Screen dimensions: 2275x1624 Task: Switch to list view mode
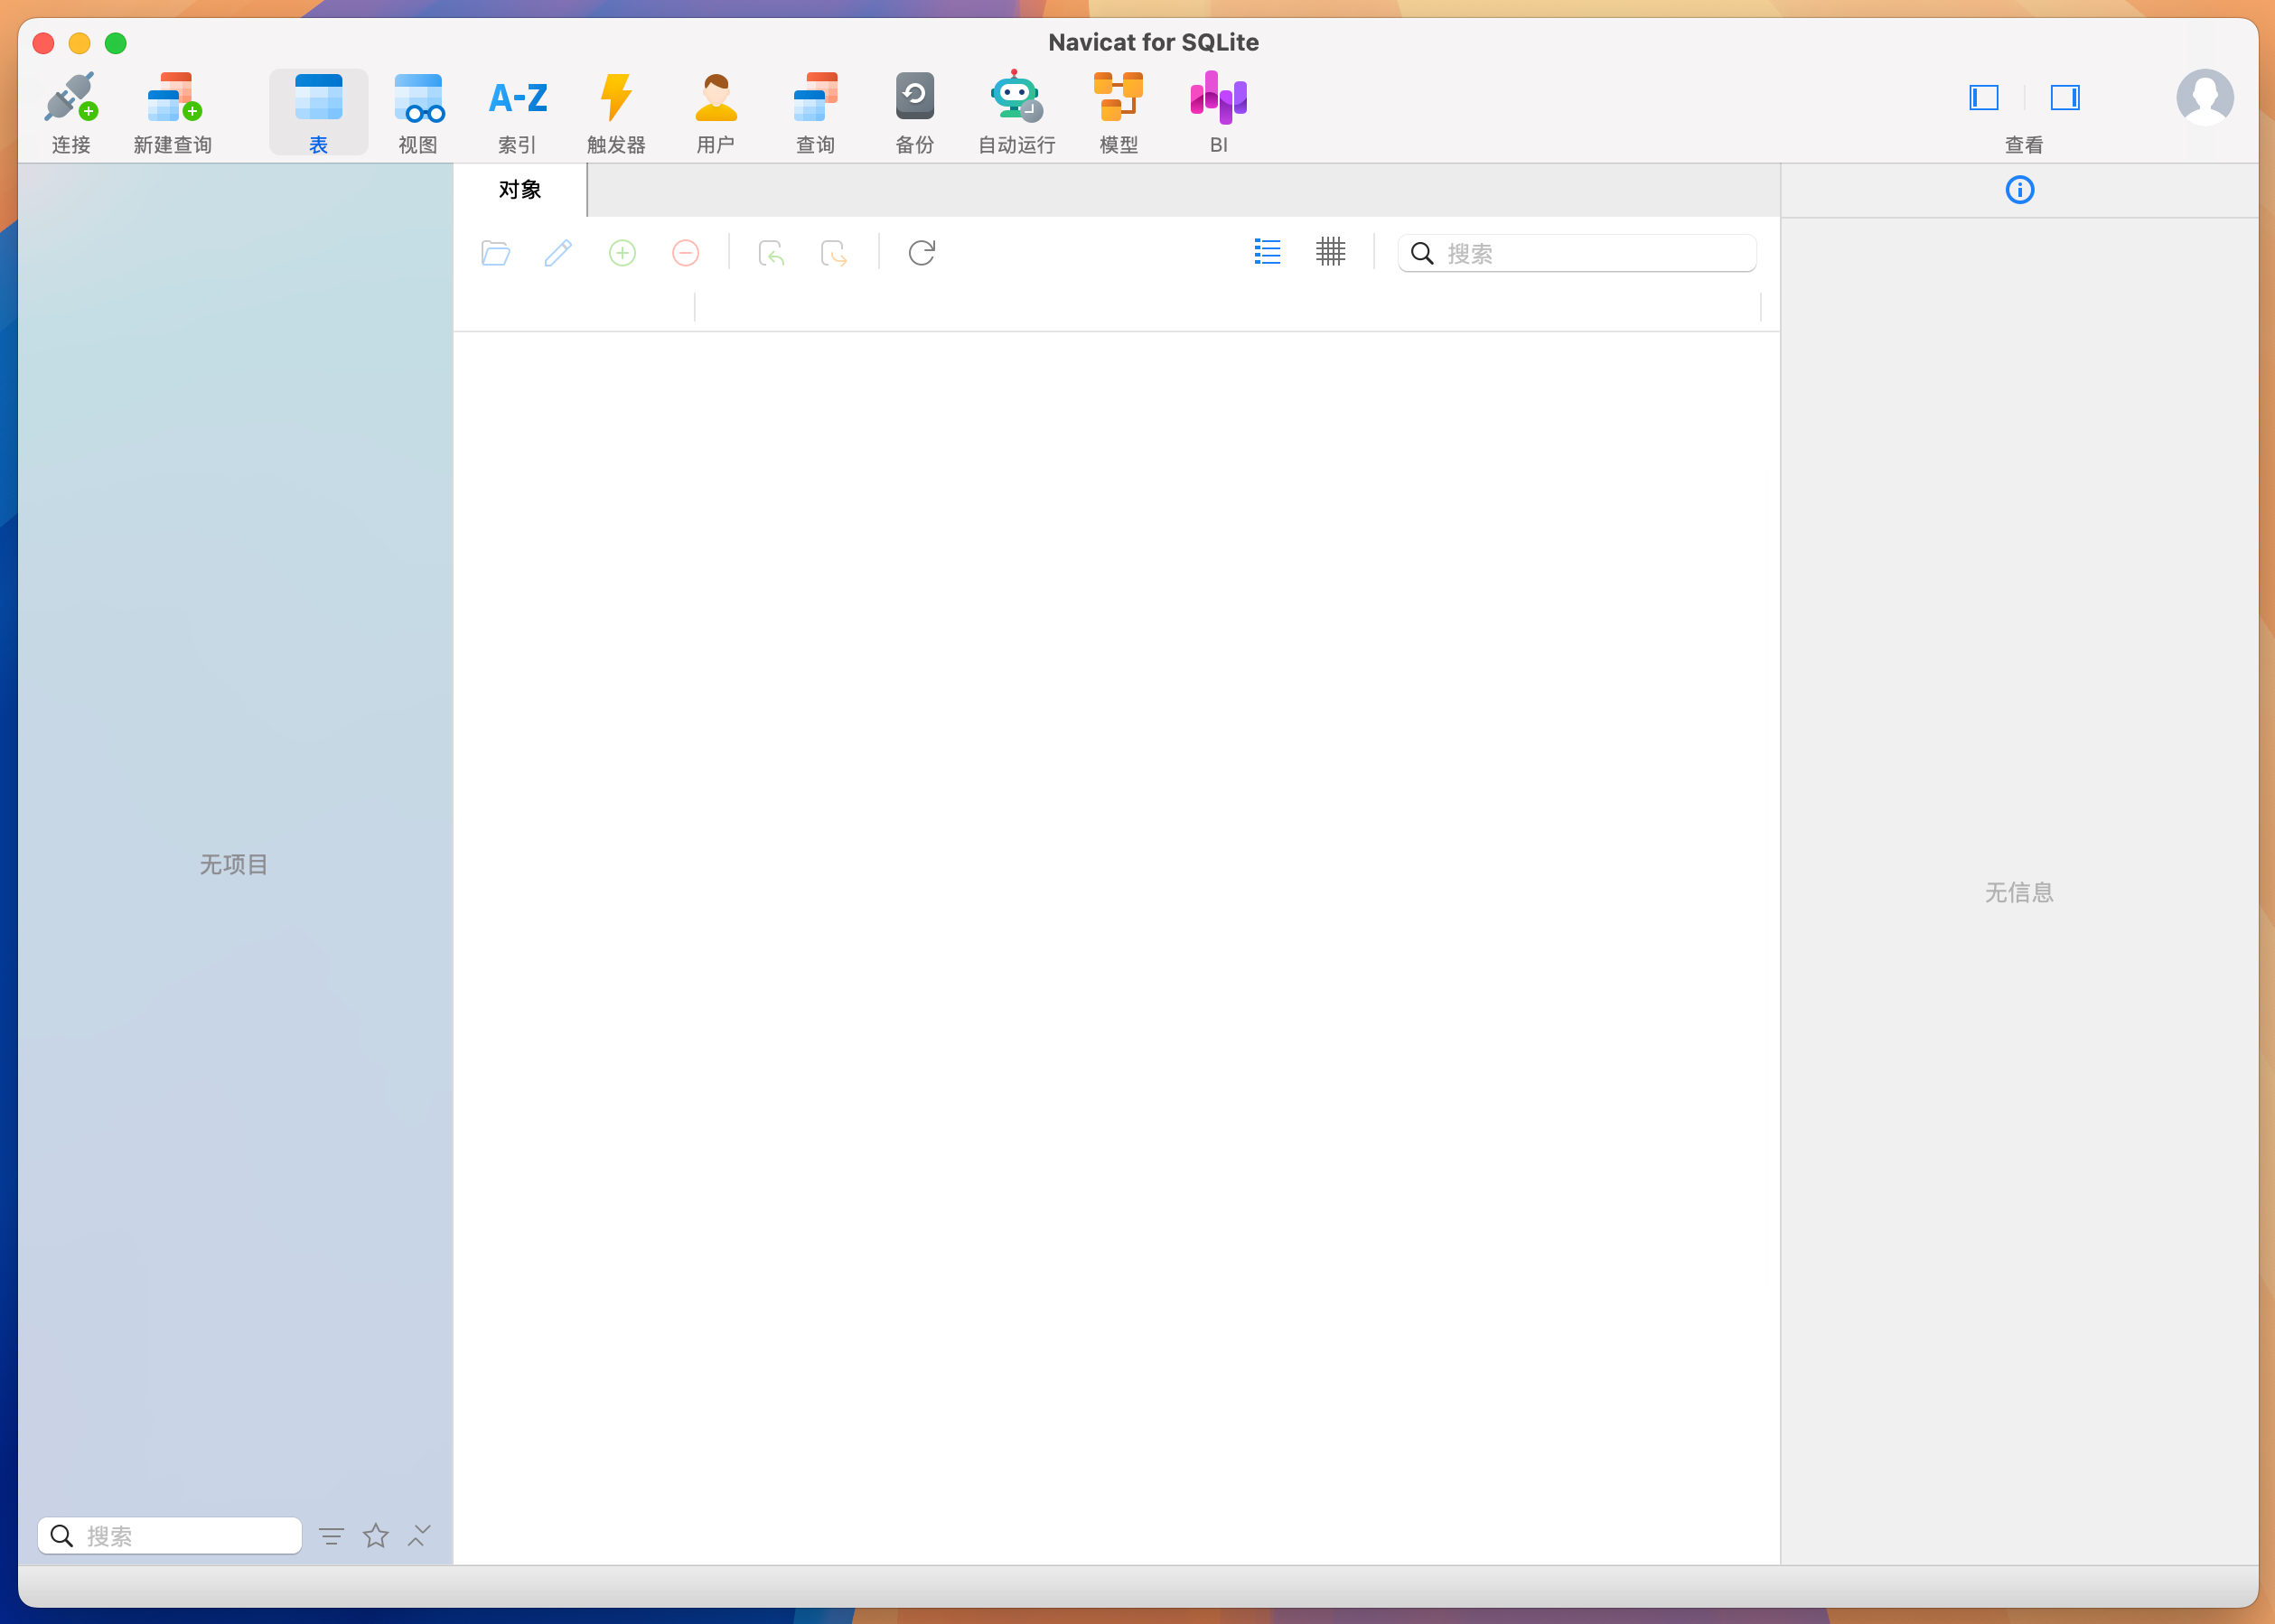point(1267,252)
